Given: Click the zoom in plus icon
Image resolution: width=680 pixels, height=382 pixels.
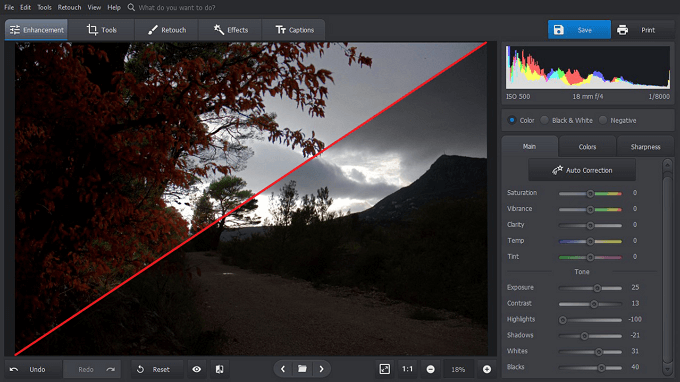Looking at the screenshot, I should (487, 369).
